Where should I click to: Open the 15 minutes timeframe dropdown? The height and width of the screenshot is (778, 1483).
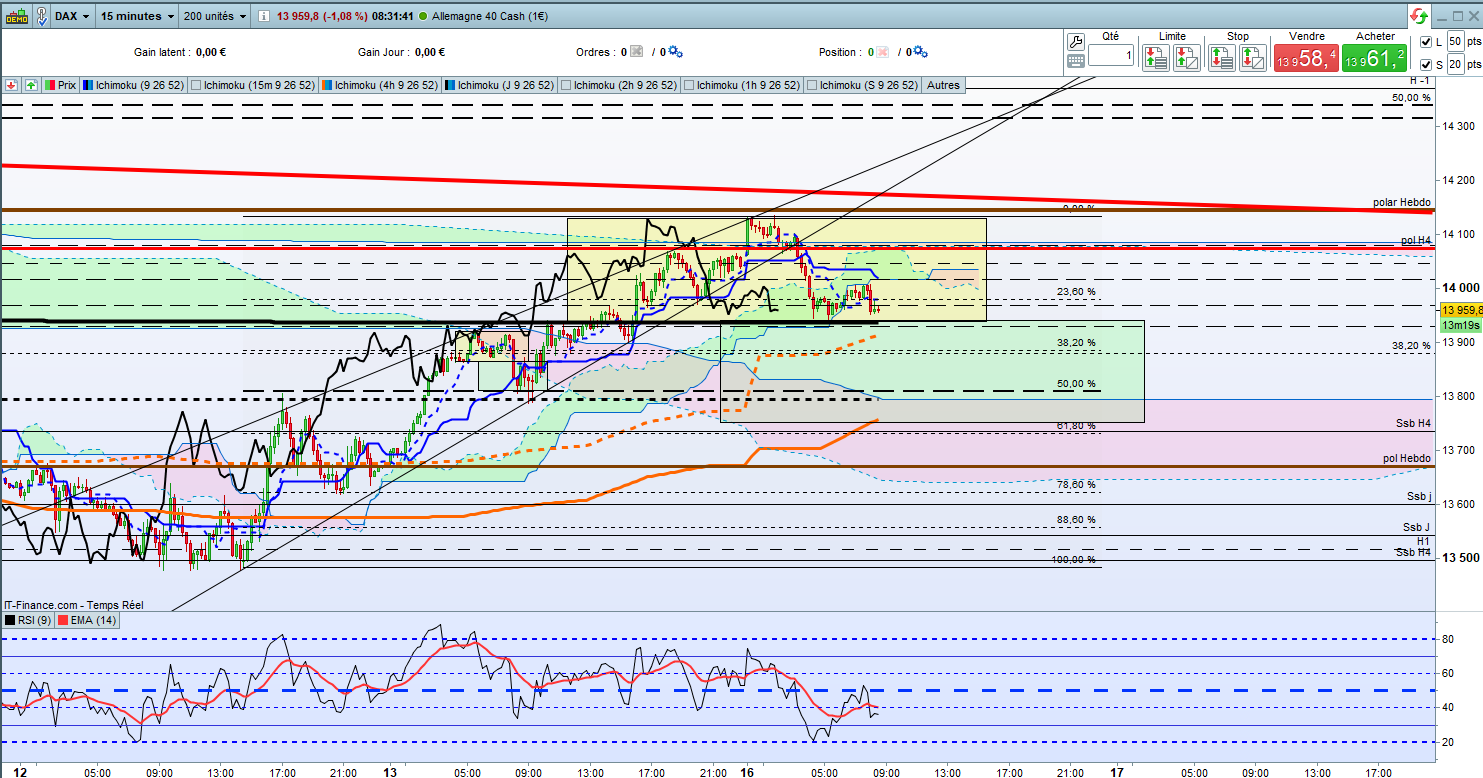click(138, 16)
